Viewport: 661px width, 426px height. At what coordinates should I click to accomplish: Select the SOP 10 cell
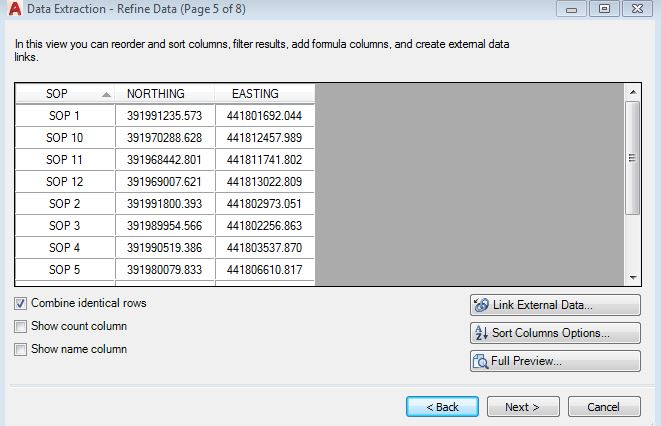pos(65,137)
